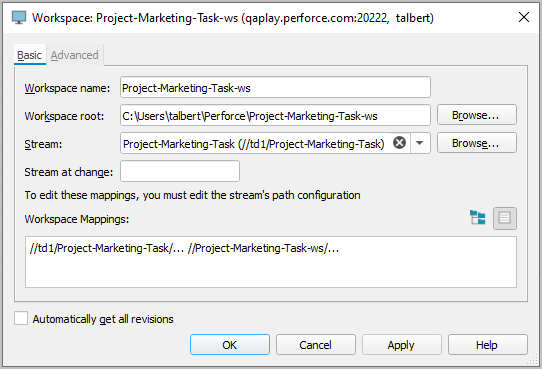
Task: Click the Workspace name input field
Action: (275, 87)
